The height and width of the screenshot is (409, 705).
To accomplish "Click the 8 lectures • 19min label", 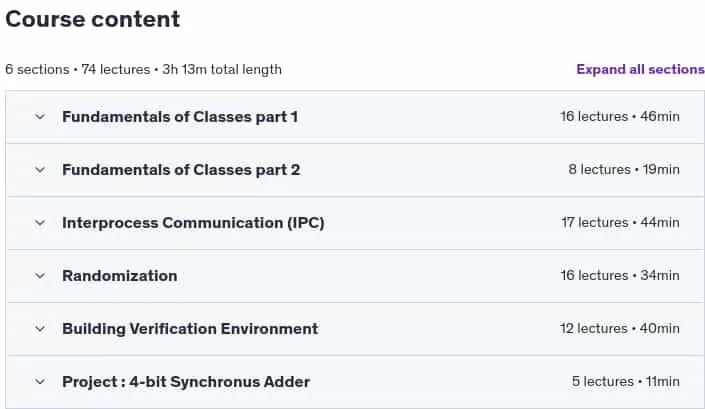I will click(624, 169).
